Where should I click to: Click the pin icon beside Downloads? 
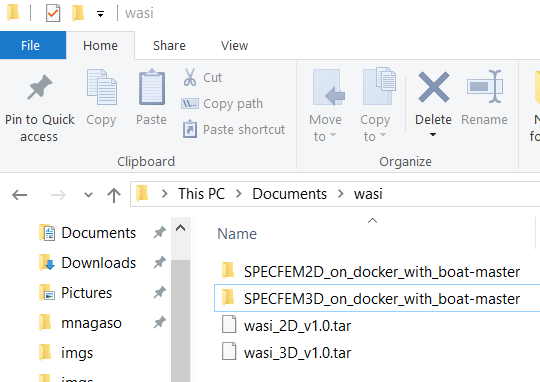click(x=159, y=262)
